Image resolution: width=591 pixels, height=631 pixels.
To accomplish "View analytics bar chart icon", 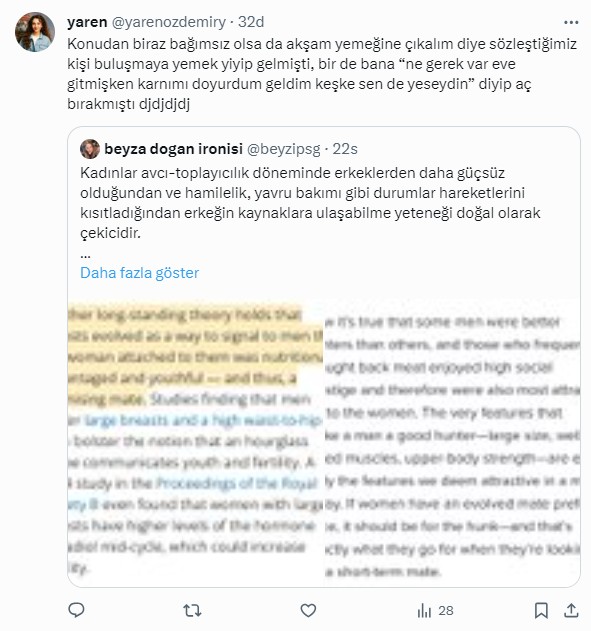I will point(424,610).
